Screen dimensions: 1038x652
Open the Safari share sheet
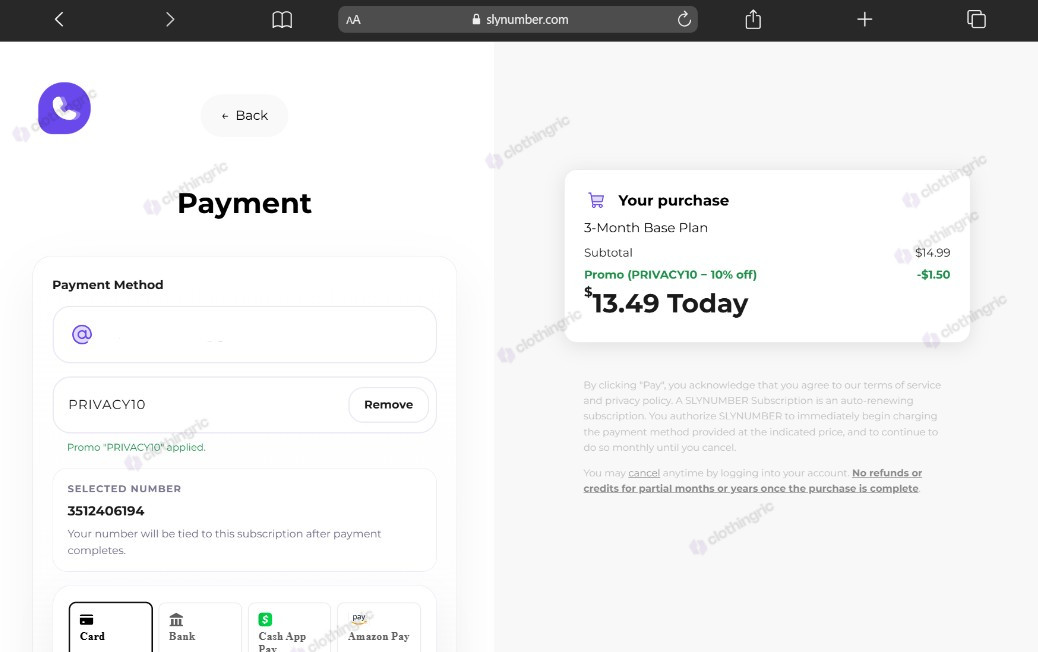click(x=753, y=19)
